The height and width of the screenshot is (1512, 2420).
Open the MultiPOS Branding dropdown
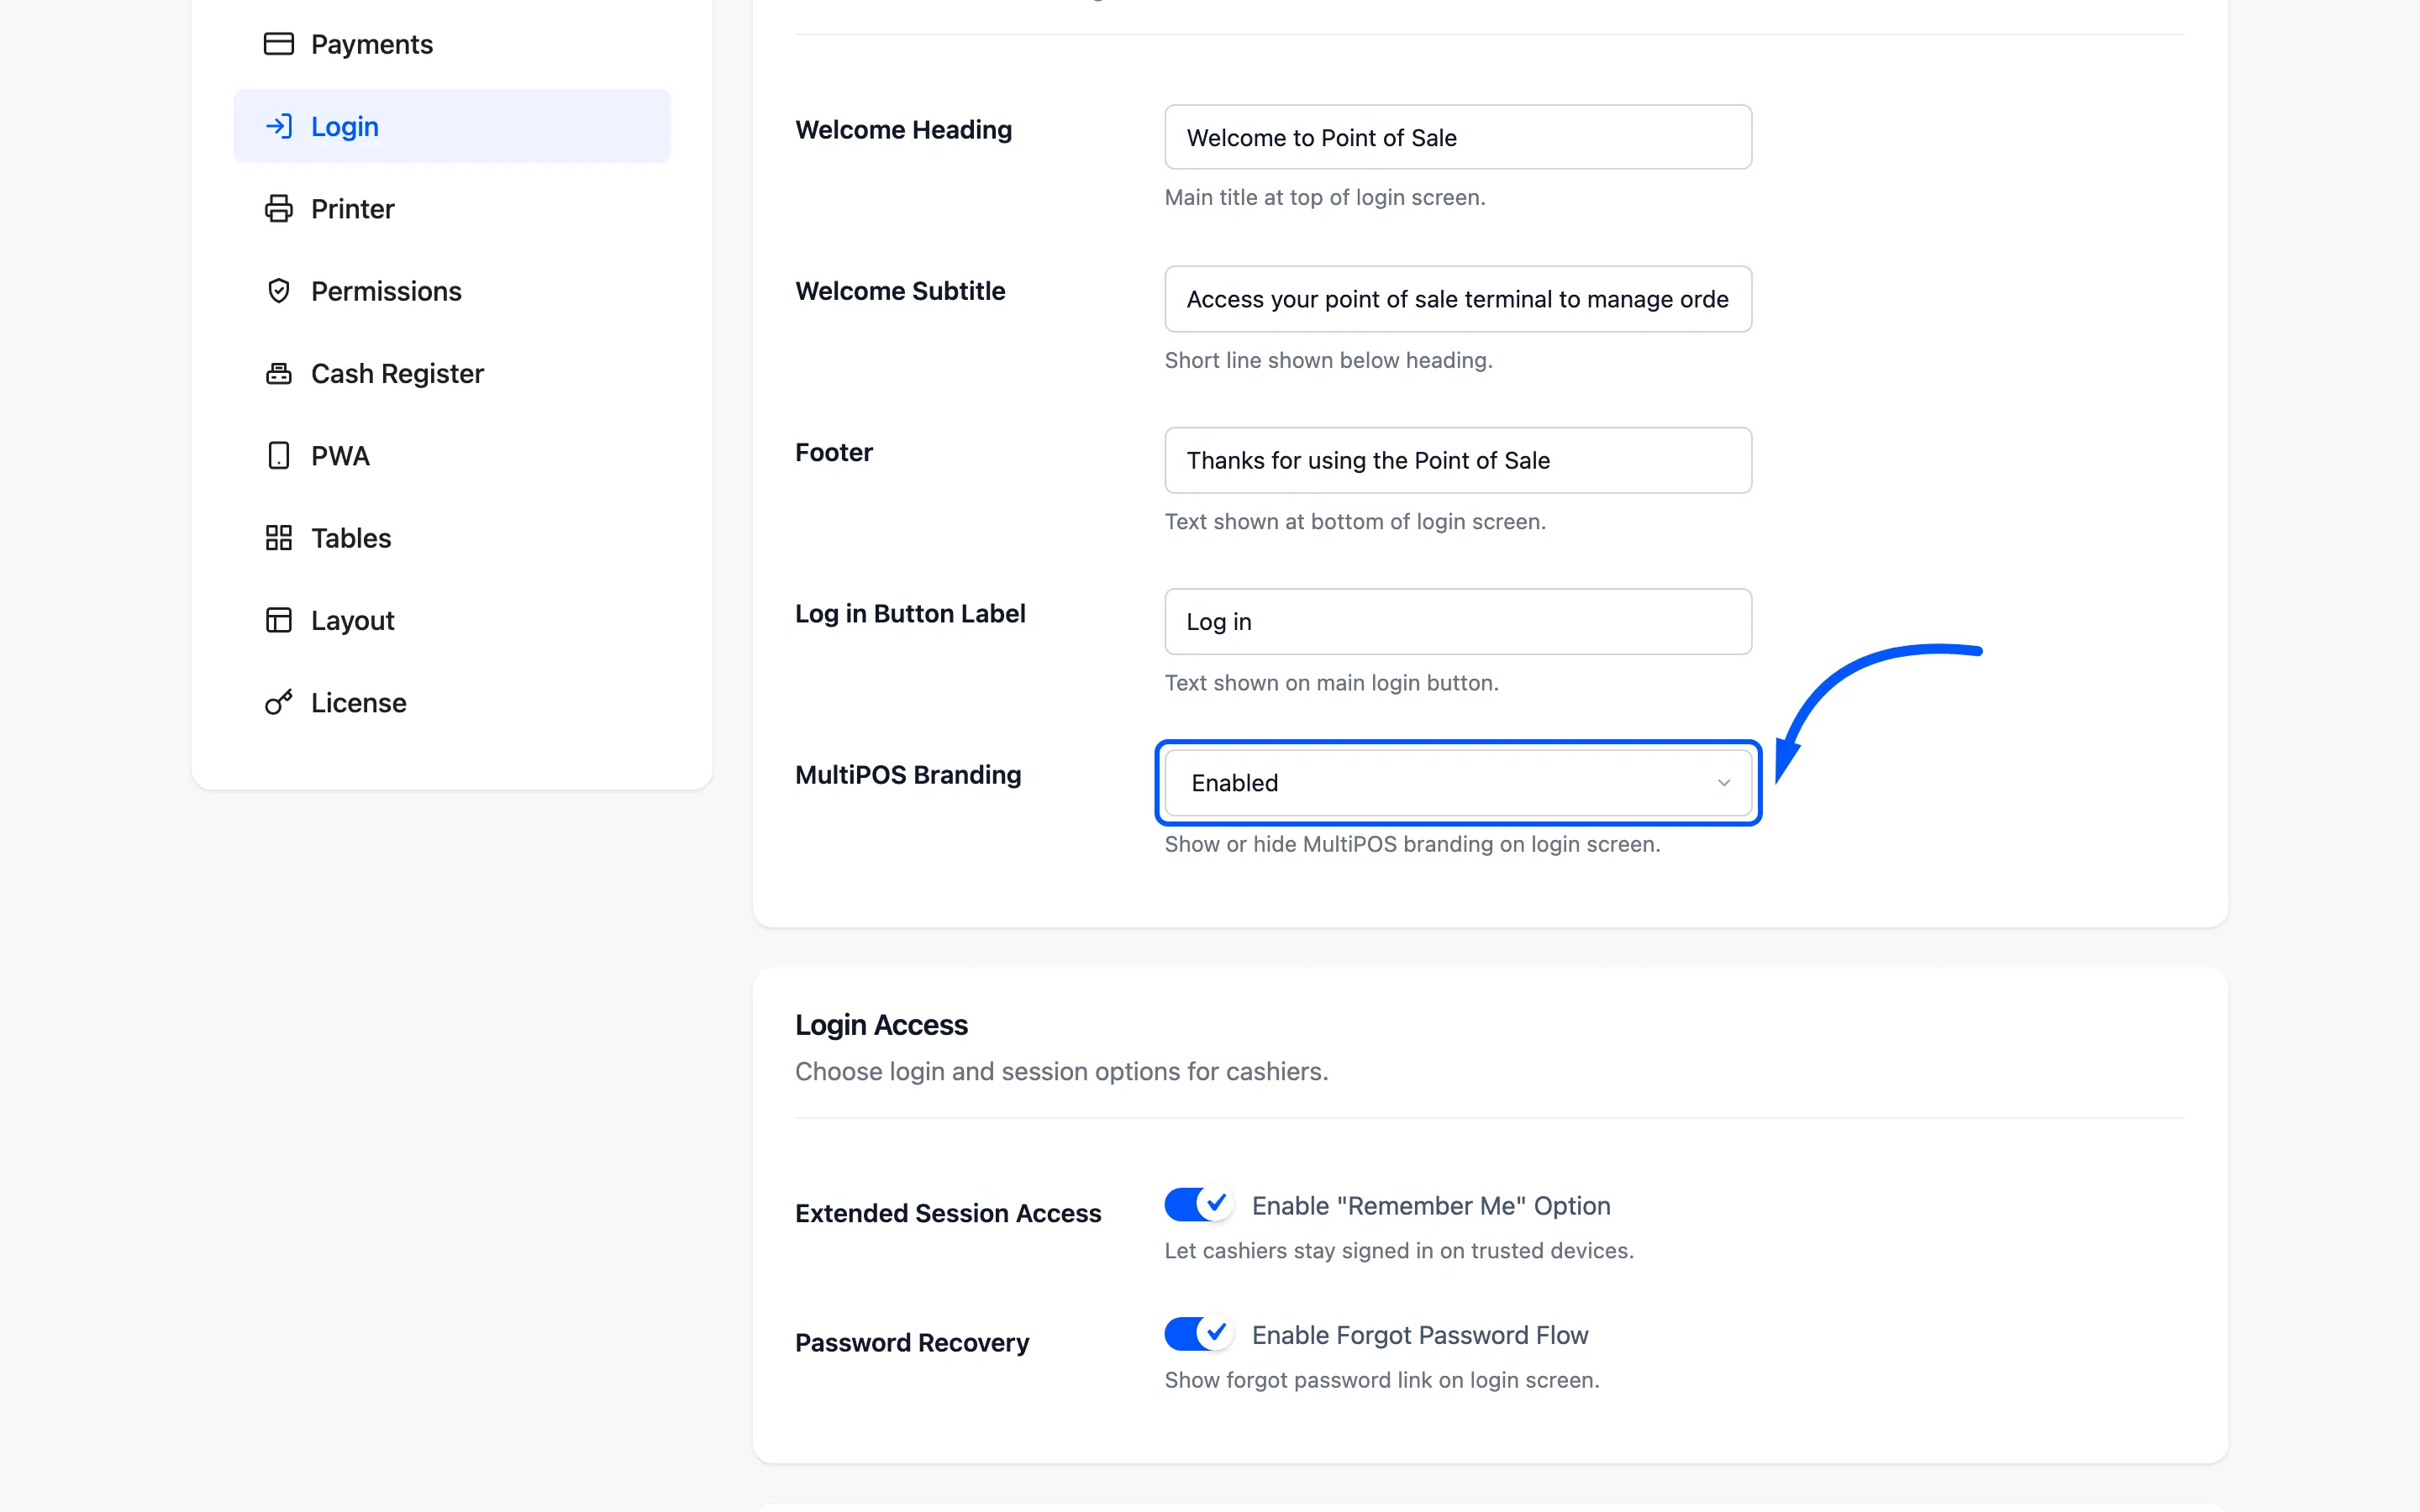tap(1457, 783)
